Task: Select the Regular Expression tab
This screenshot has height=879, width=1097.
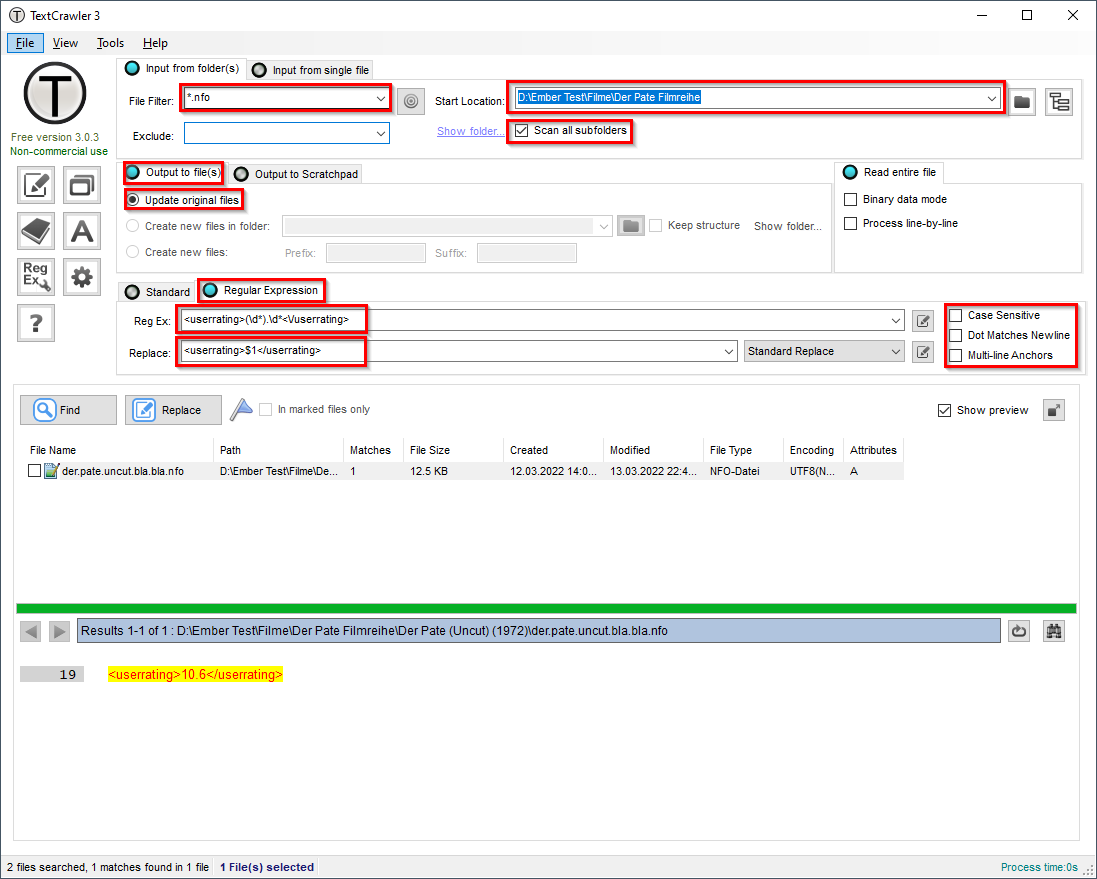Action: point(261,290)
